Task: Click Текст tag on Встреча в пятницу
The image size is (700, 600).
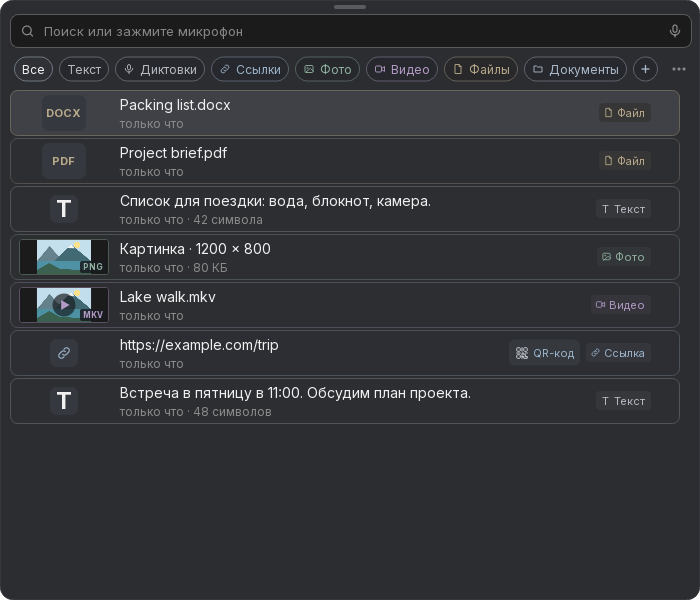Action: point(623,401)
